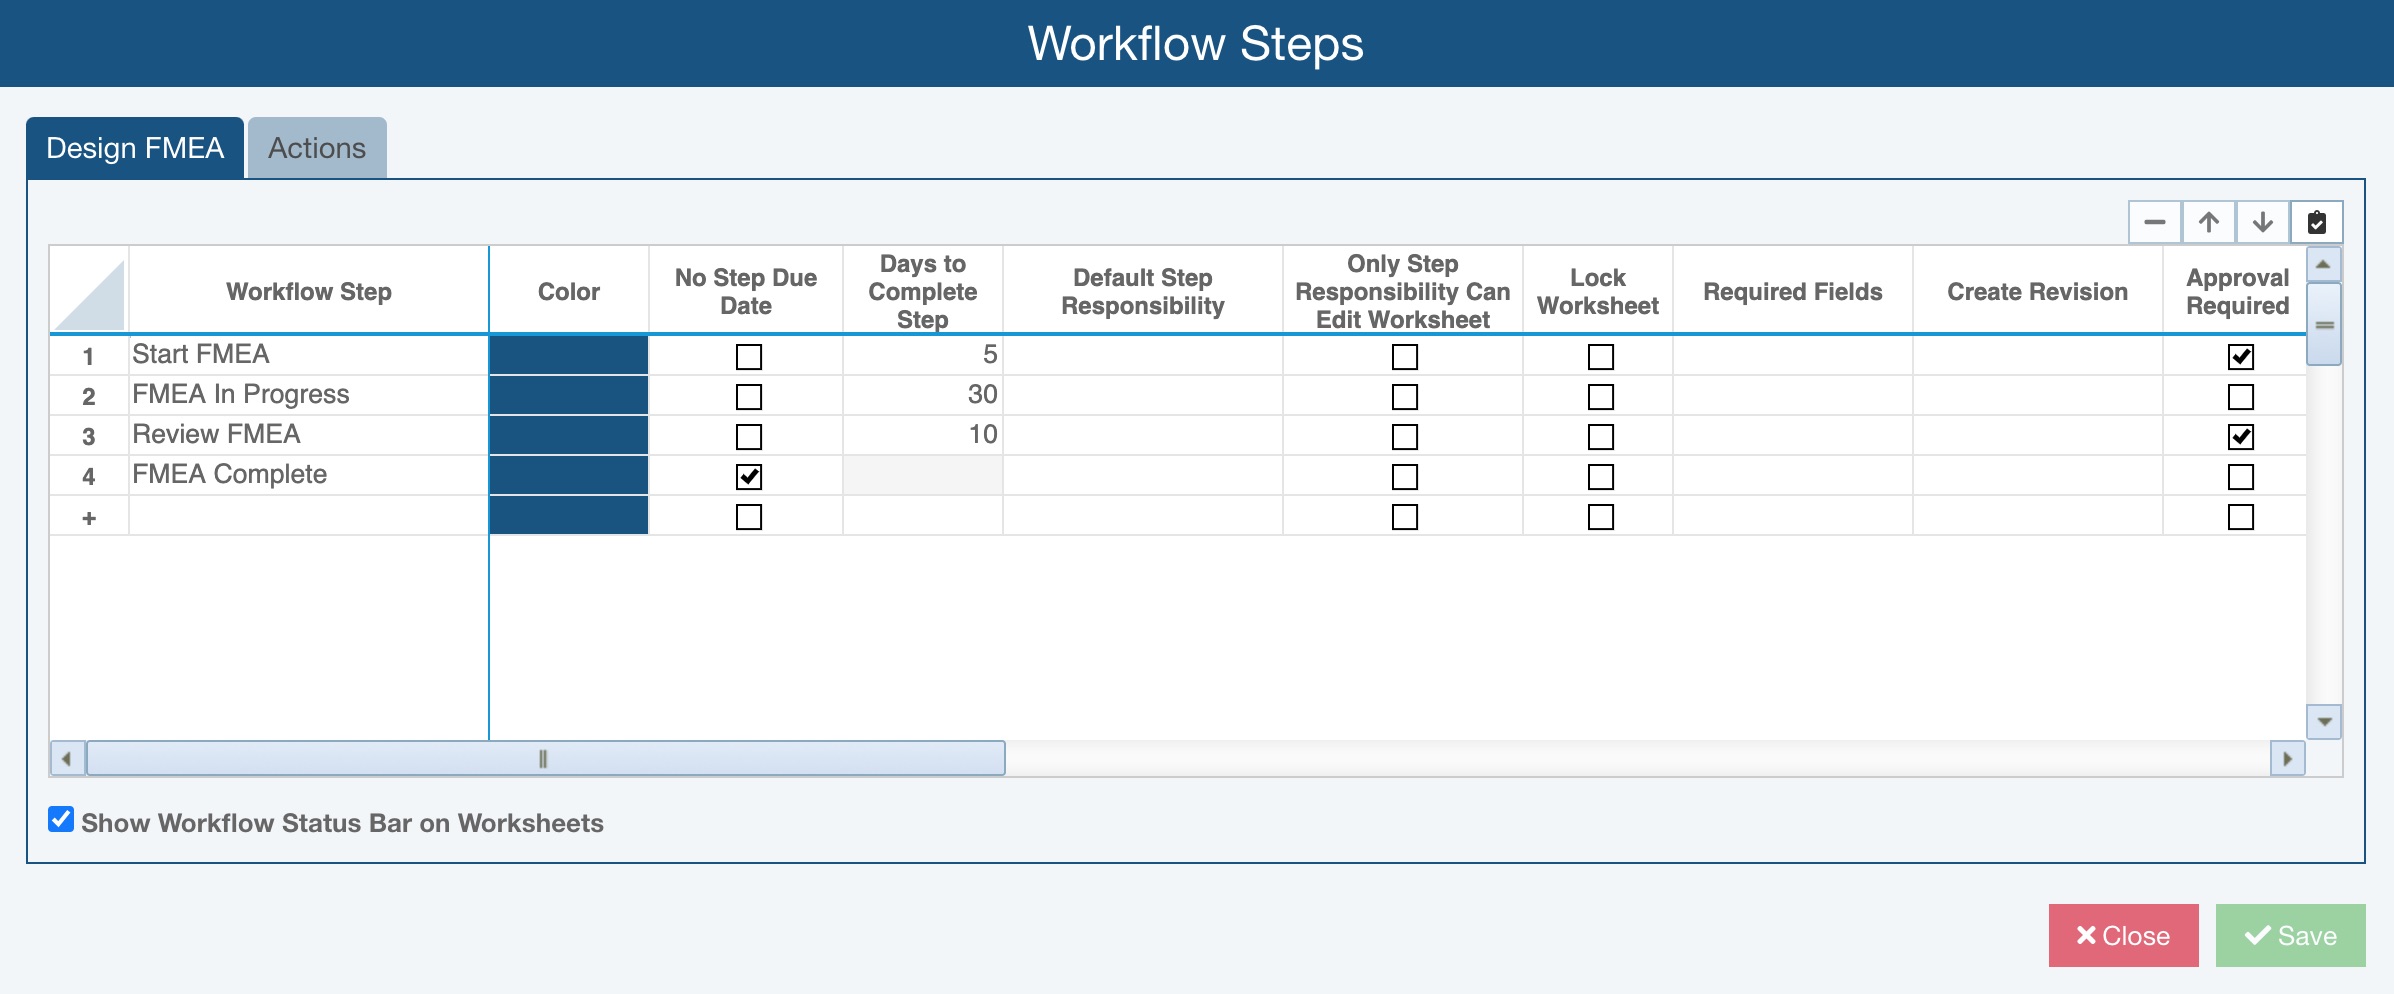This screenshot has width=2394, height=994.
Task: Select the Design FMEA tab
Action: [x=135, y=148]
